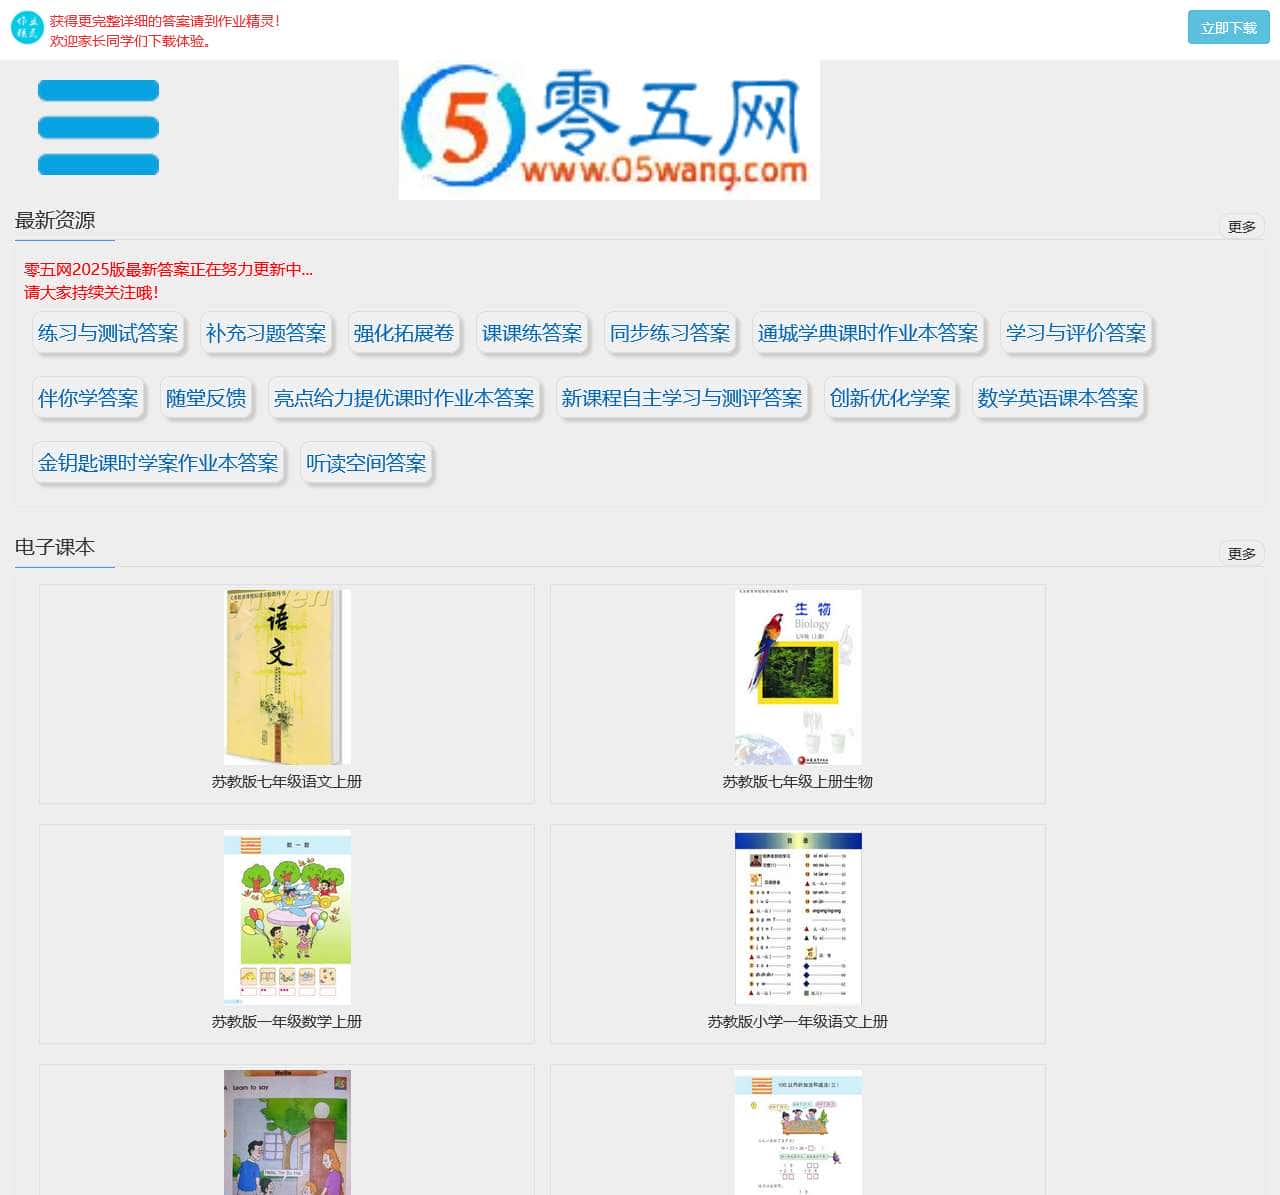Open 听读空间答案 link
The height and width of the screenshot is (1195, 1280).
pos(366,463)
